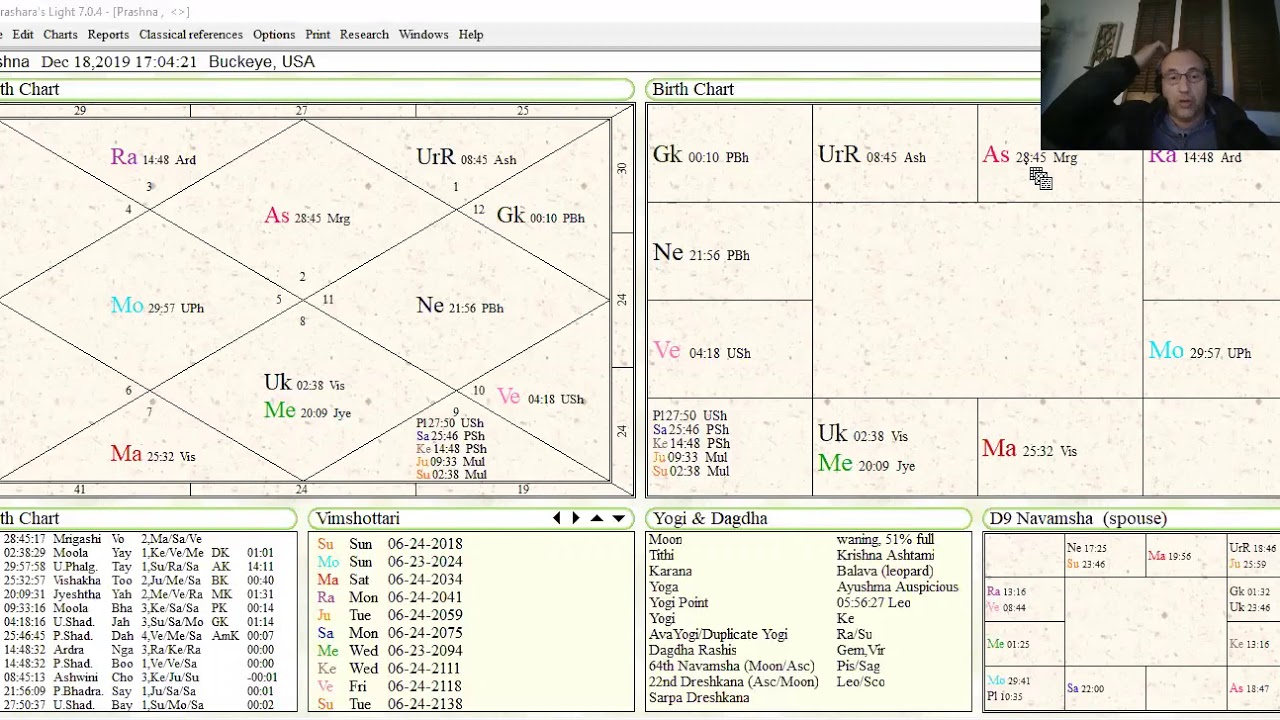Screen dimensions: 1280x720
Task: Select the Ashwini row in the bottom-left table
Action: [x=140, y=677]
